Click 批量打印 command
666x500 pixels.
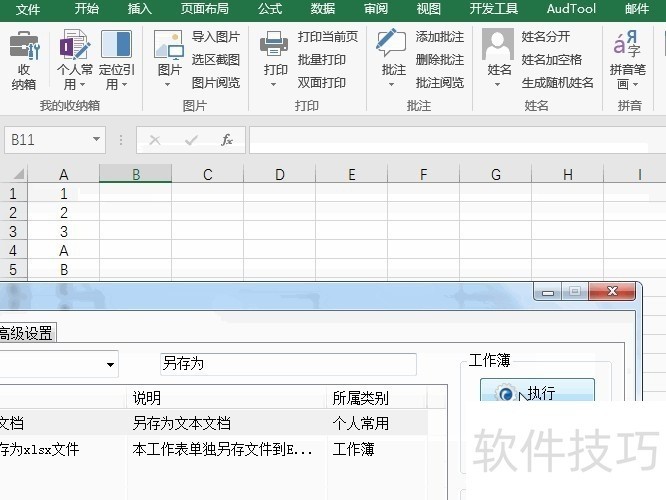pyautogui.click(x=322, y=59)
